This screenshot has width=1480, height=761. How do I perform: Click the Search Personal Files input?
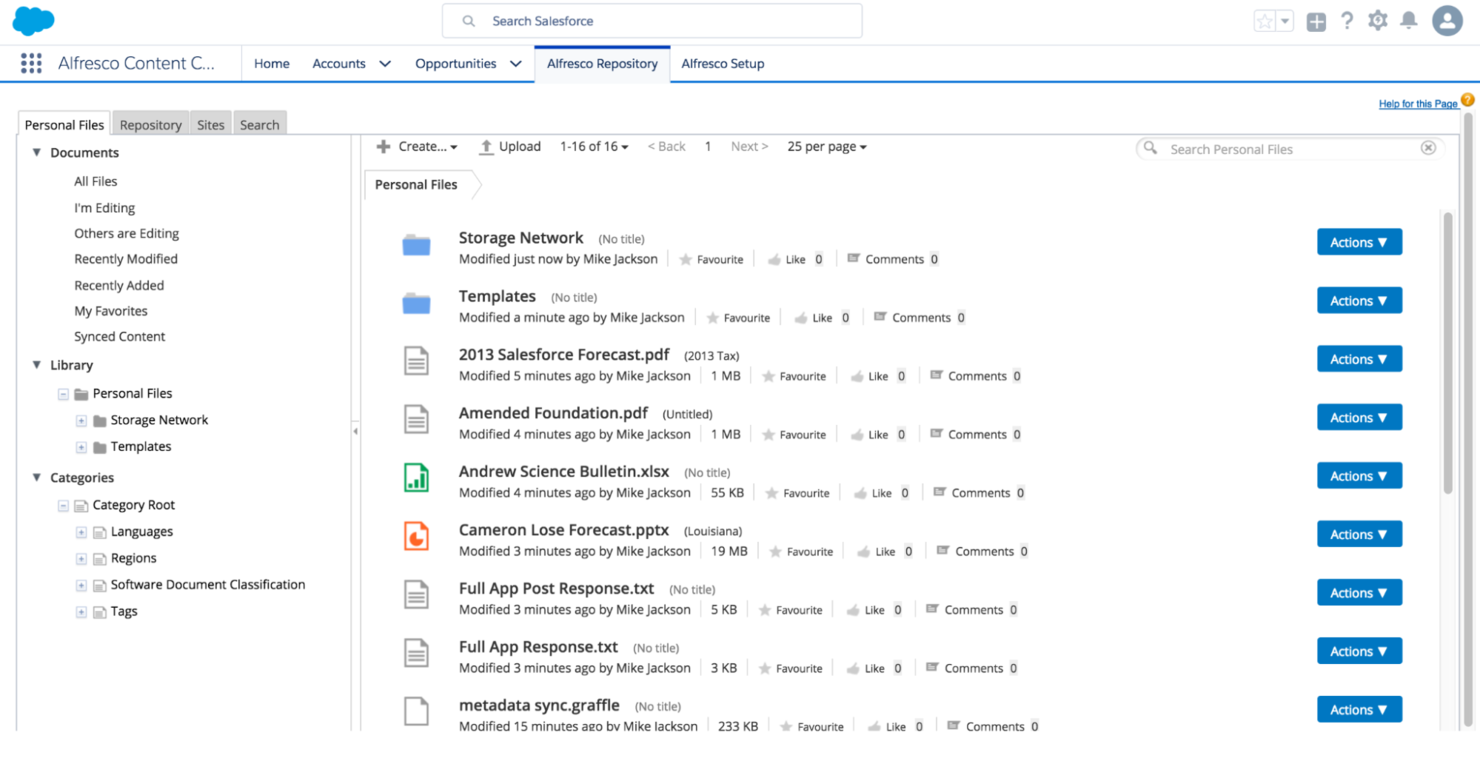point(1290,148)
